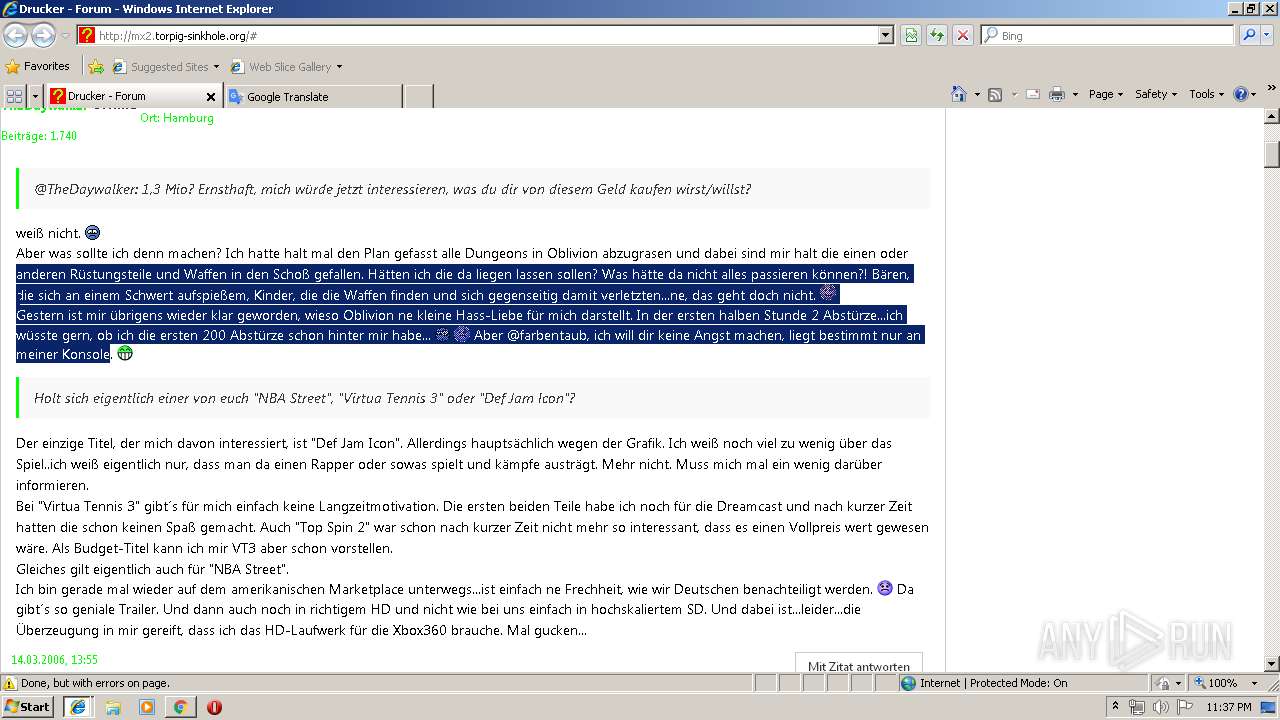Show hidden system tray icons

pos(1115,707)
